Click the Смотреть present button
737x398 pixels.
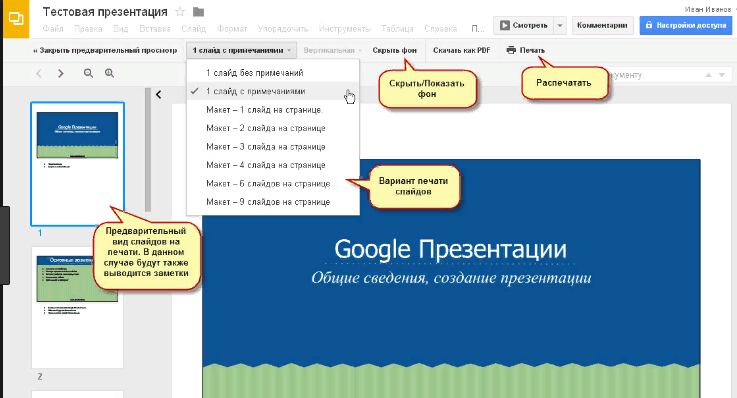(x=524, y=25)
